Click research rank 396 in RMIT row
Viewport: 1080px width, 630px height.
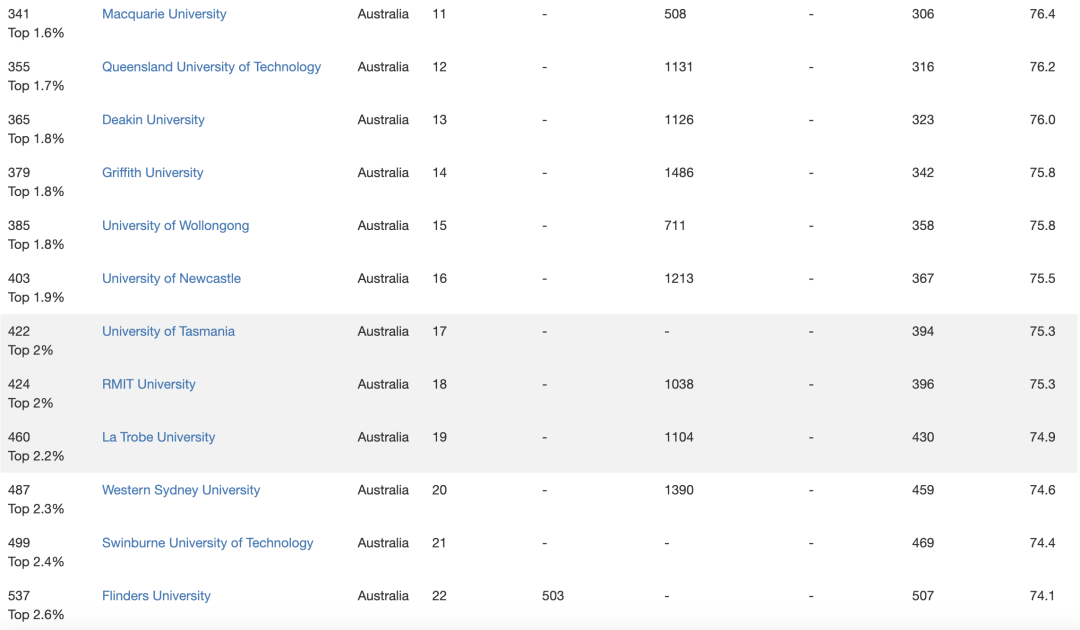[923, 384]
